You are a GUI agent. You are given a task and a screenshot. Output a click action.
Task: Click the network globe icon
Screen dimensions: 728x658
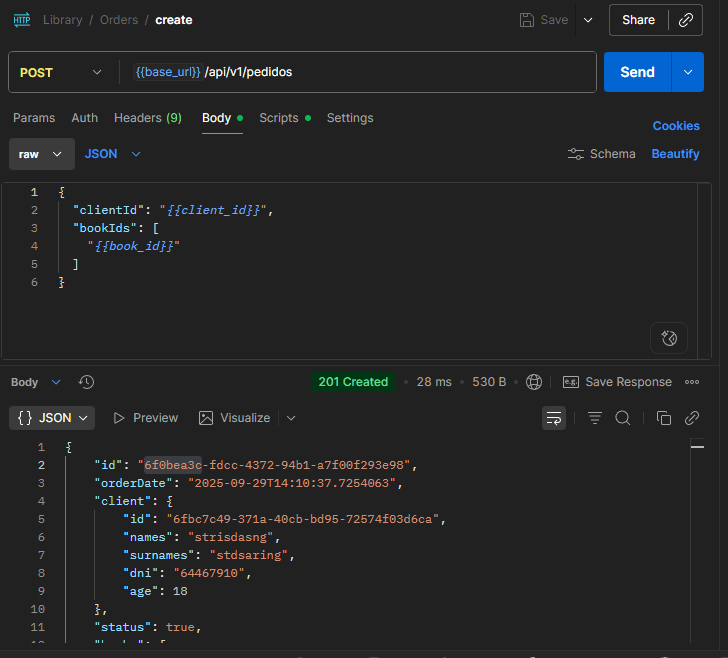tap(533, 382)
